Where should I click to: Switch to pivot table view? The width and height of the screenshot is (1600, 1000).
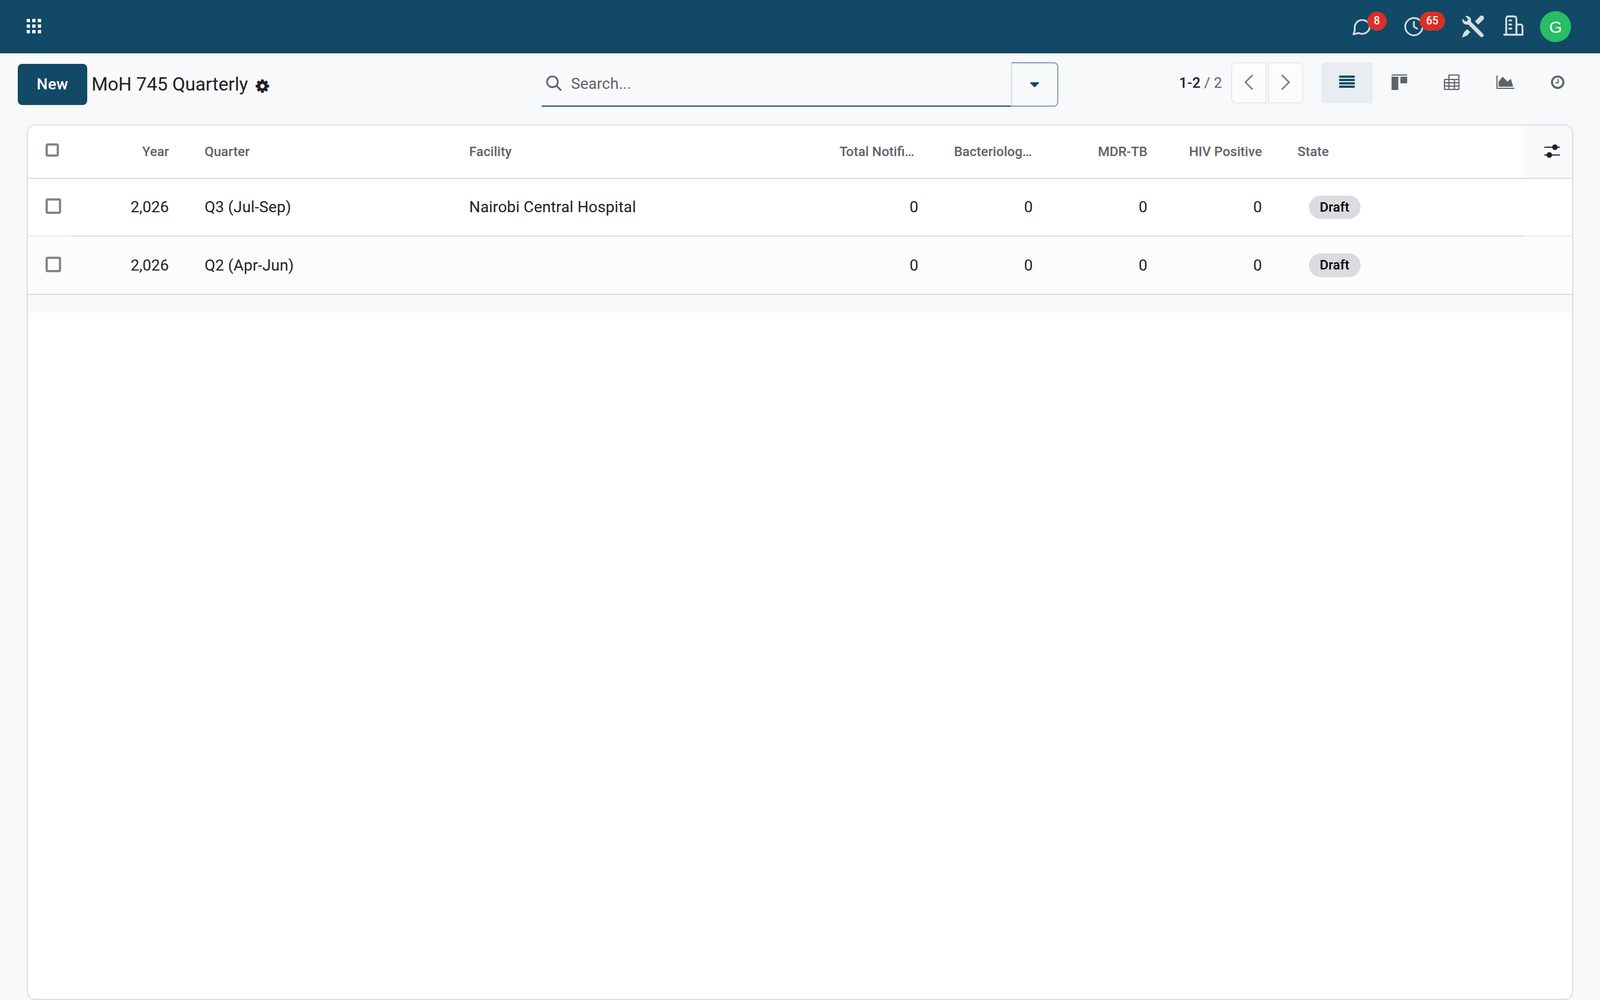(x=1452, y=83)
